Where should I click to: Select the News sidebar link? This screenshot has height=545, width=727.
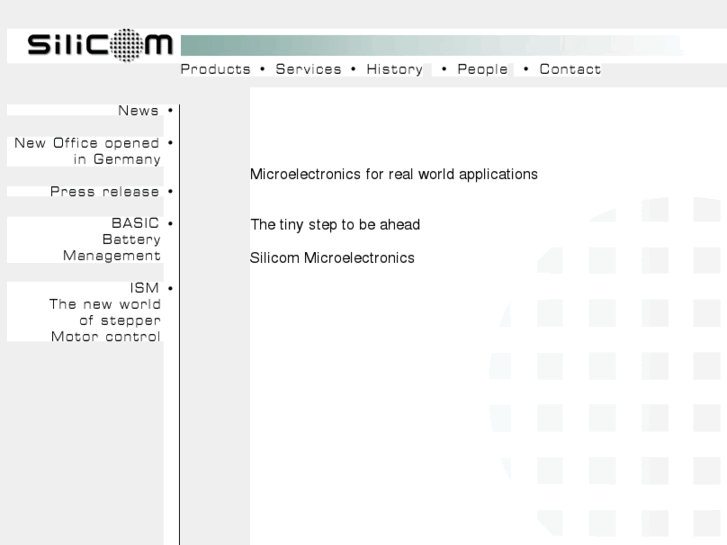point(138,110)
